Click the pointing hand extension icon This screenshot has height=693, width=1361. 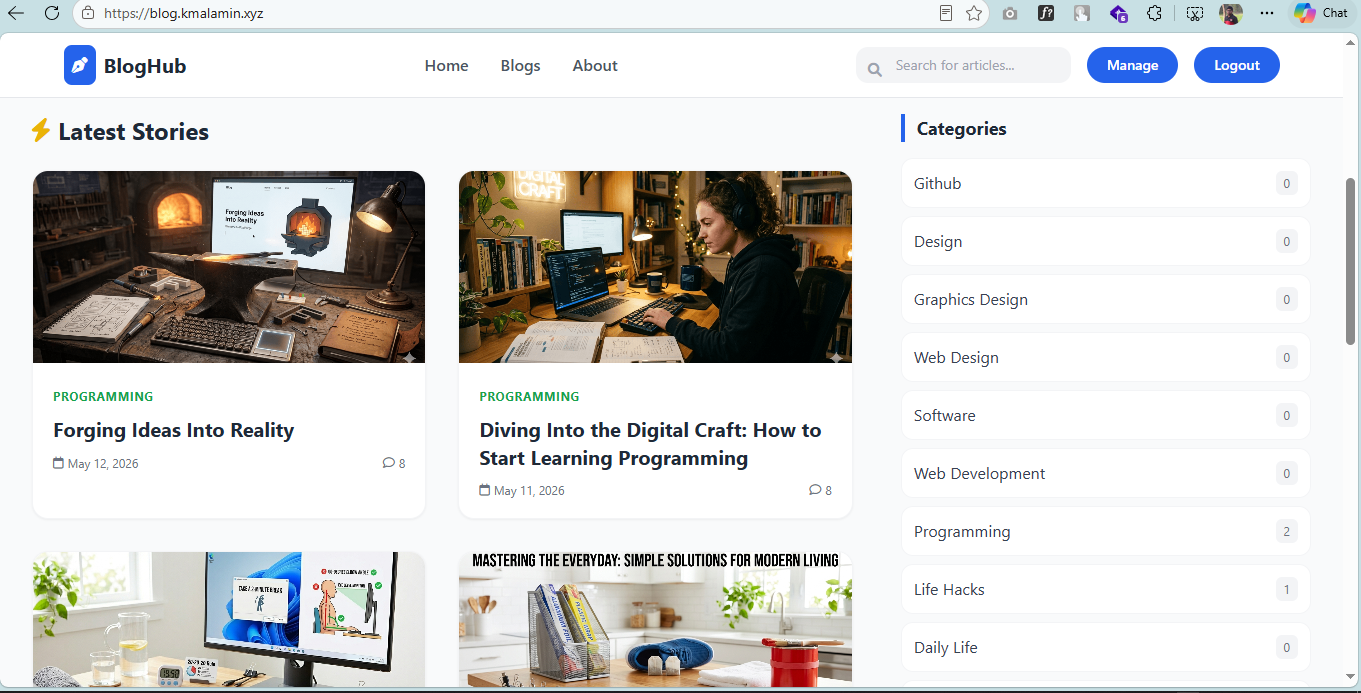point(1082,13)
